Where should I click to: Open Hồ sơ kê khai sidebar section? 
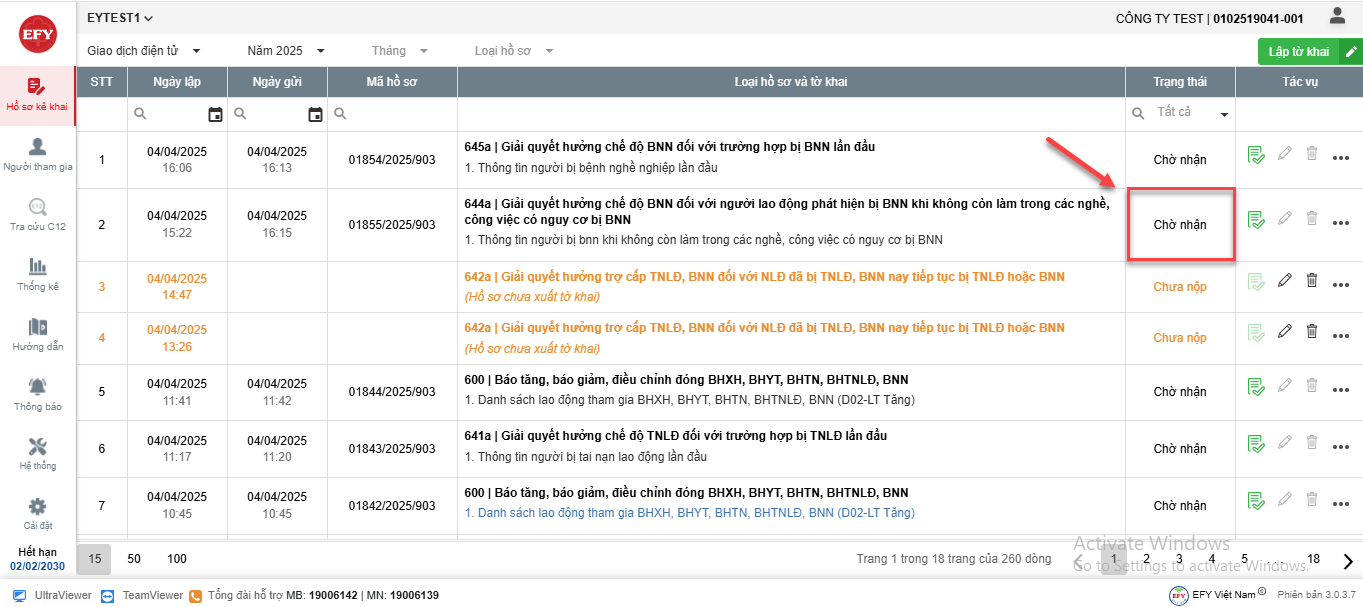coord(37,96)
